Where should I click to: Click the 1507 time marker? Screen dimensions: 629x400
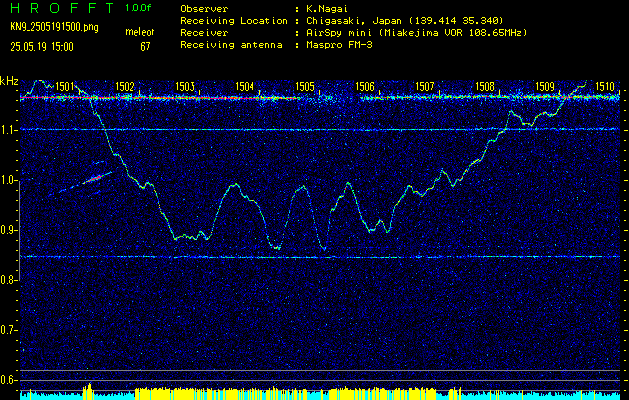click(x=425, y=86)
